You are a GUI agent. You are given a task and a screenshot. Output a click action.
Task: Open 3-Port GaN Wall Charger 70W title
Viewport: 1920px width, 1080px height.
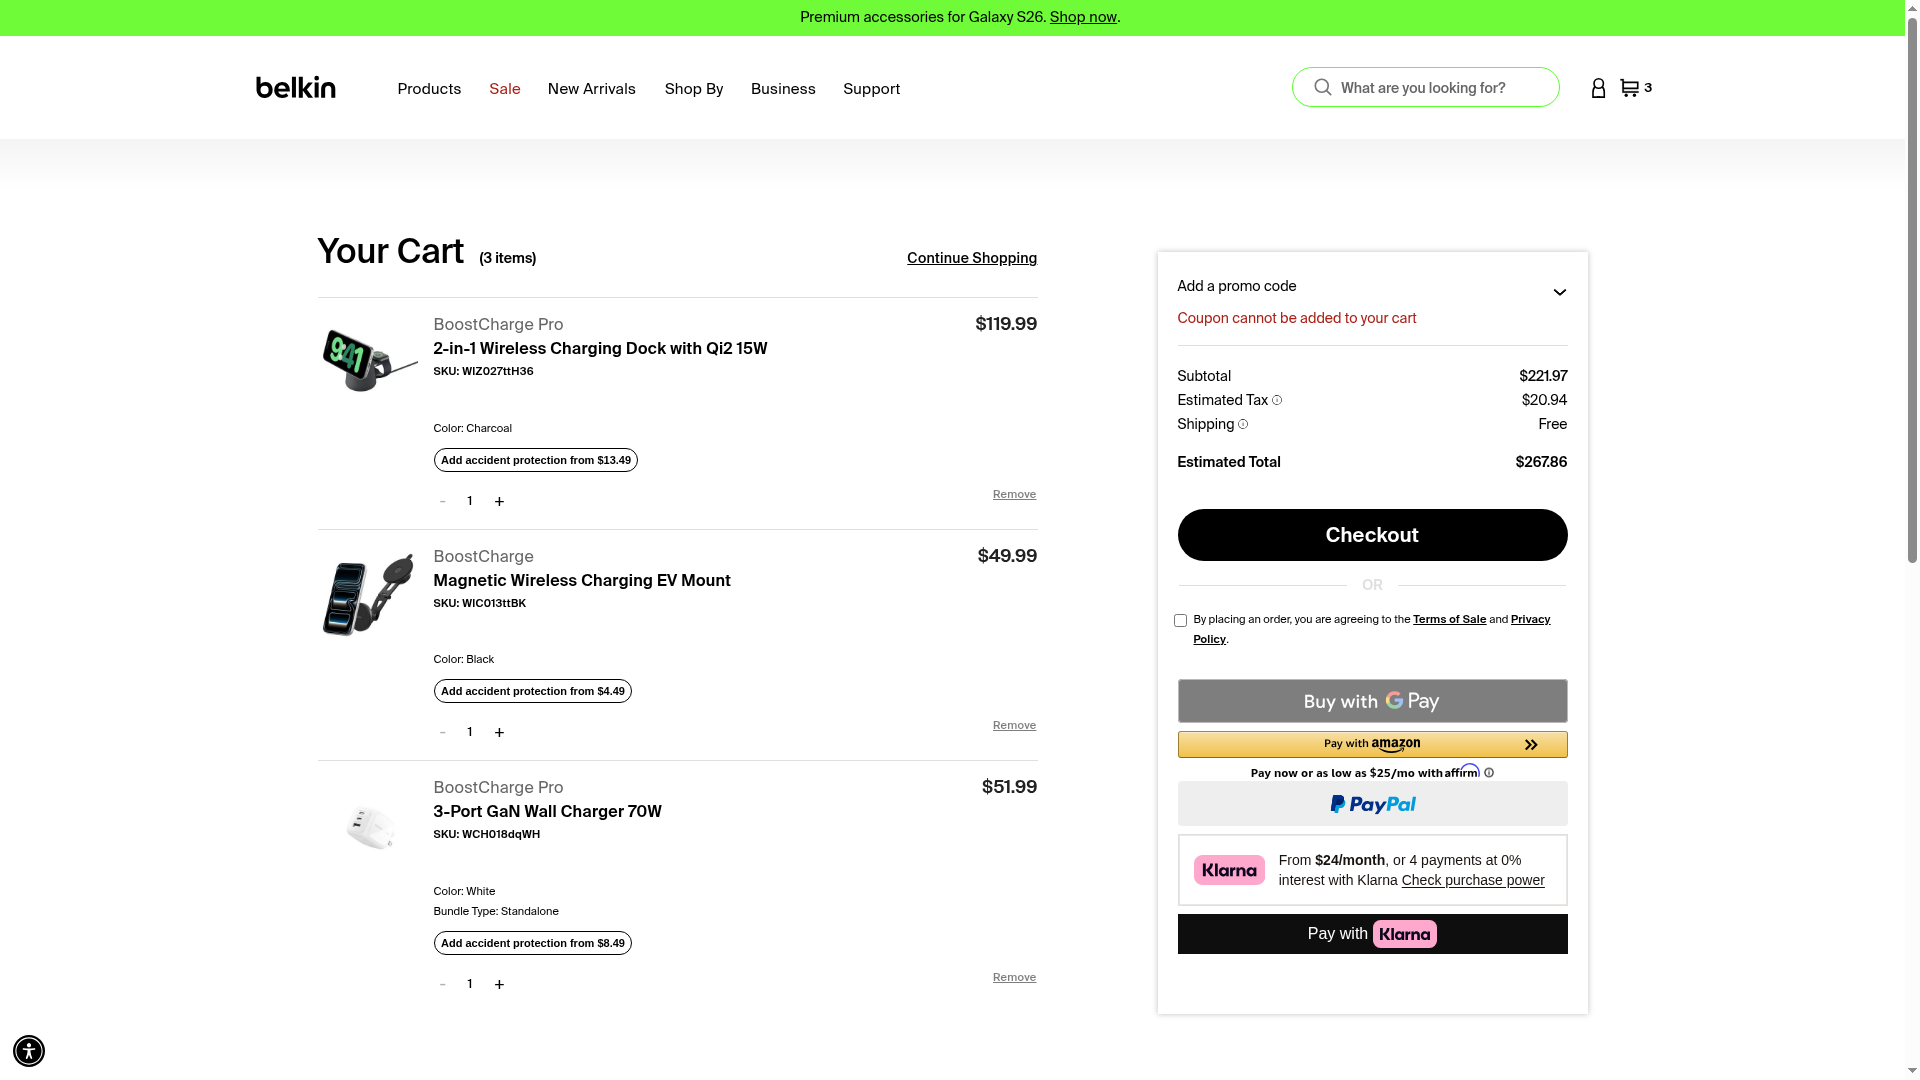547,811
